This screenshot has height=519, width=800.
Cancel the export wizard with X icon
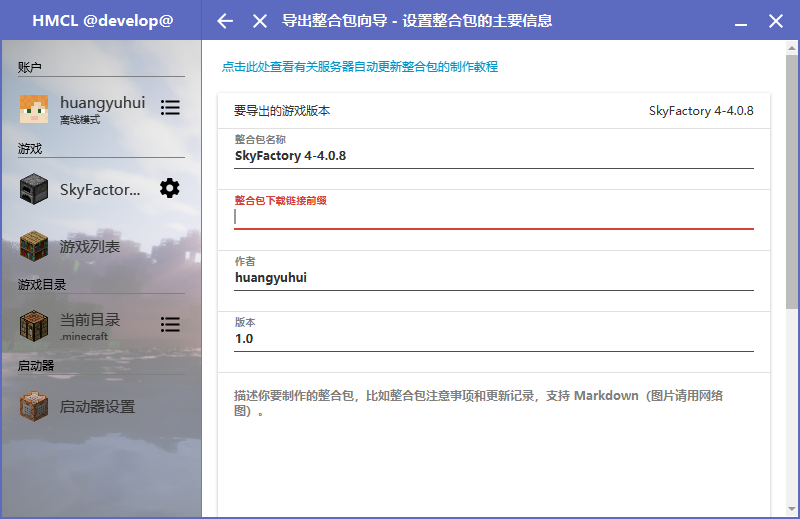coord(260,21)
